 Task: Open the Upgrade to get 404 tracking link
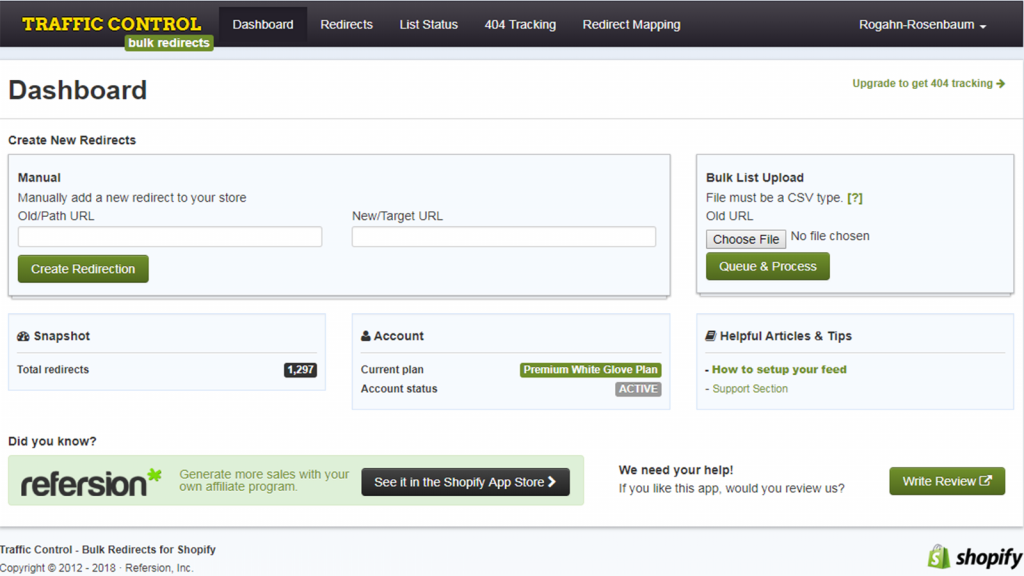pyautogui.click(x=928, y=83)
